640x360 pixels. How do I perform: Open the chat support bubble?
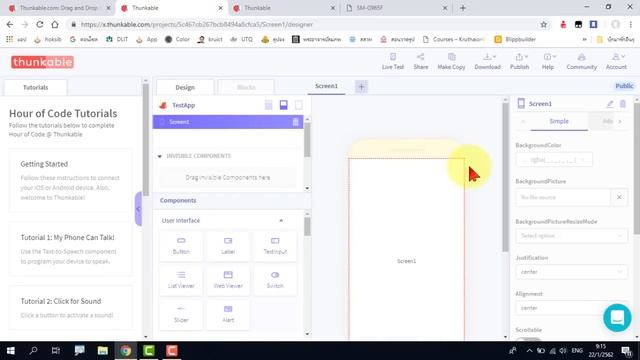click(x=617, y=318)
